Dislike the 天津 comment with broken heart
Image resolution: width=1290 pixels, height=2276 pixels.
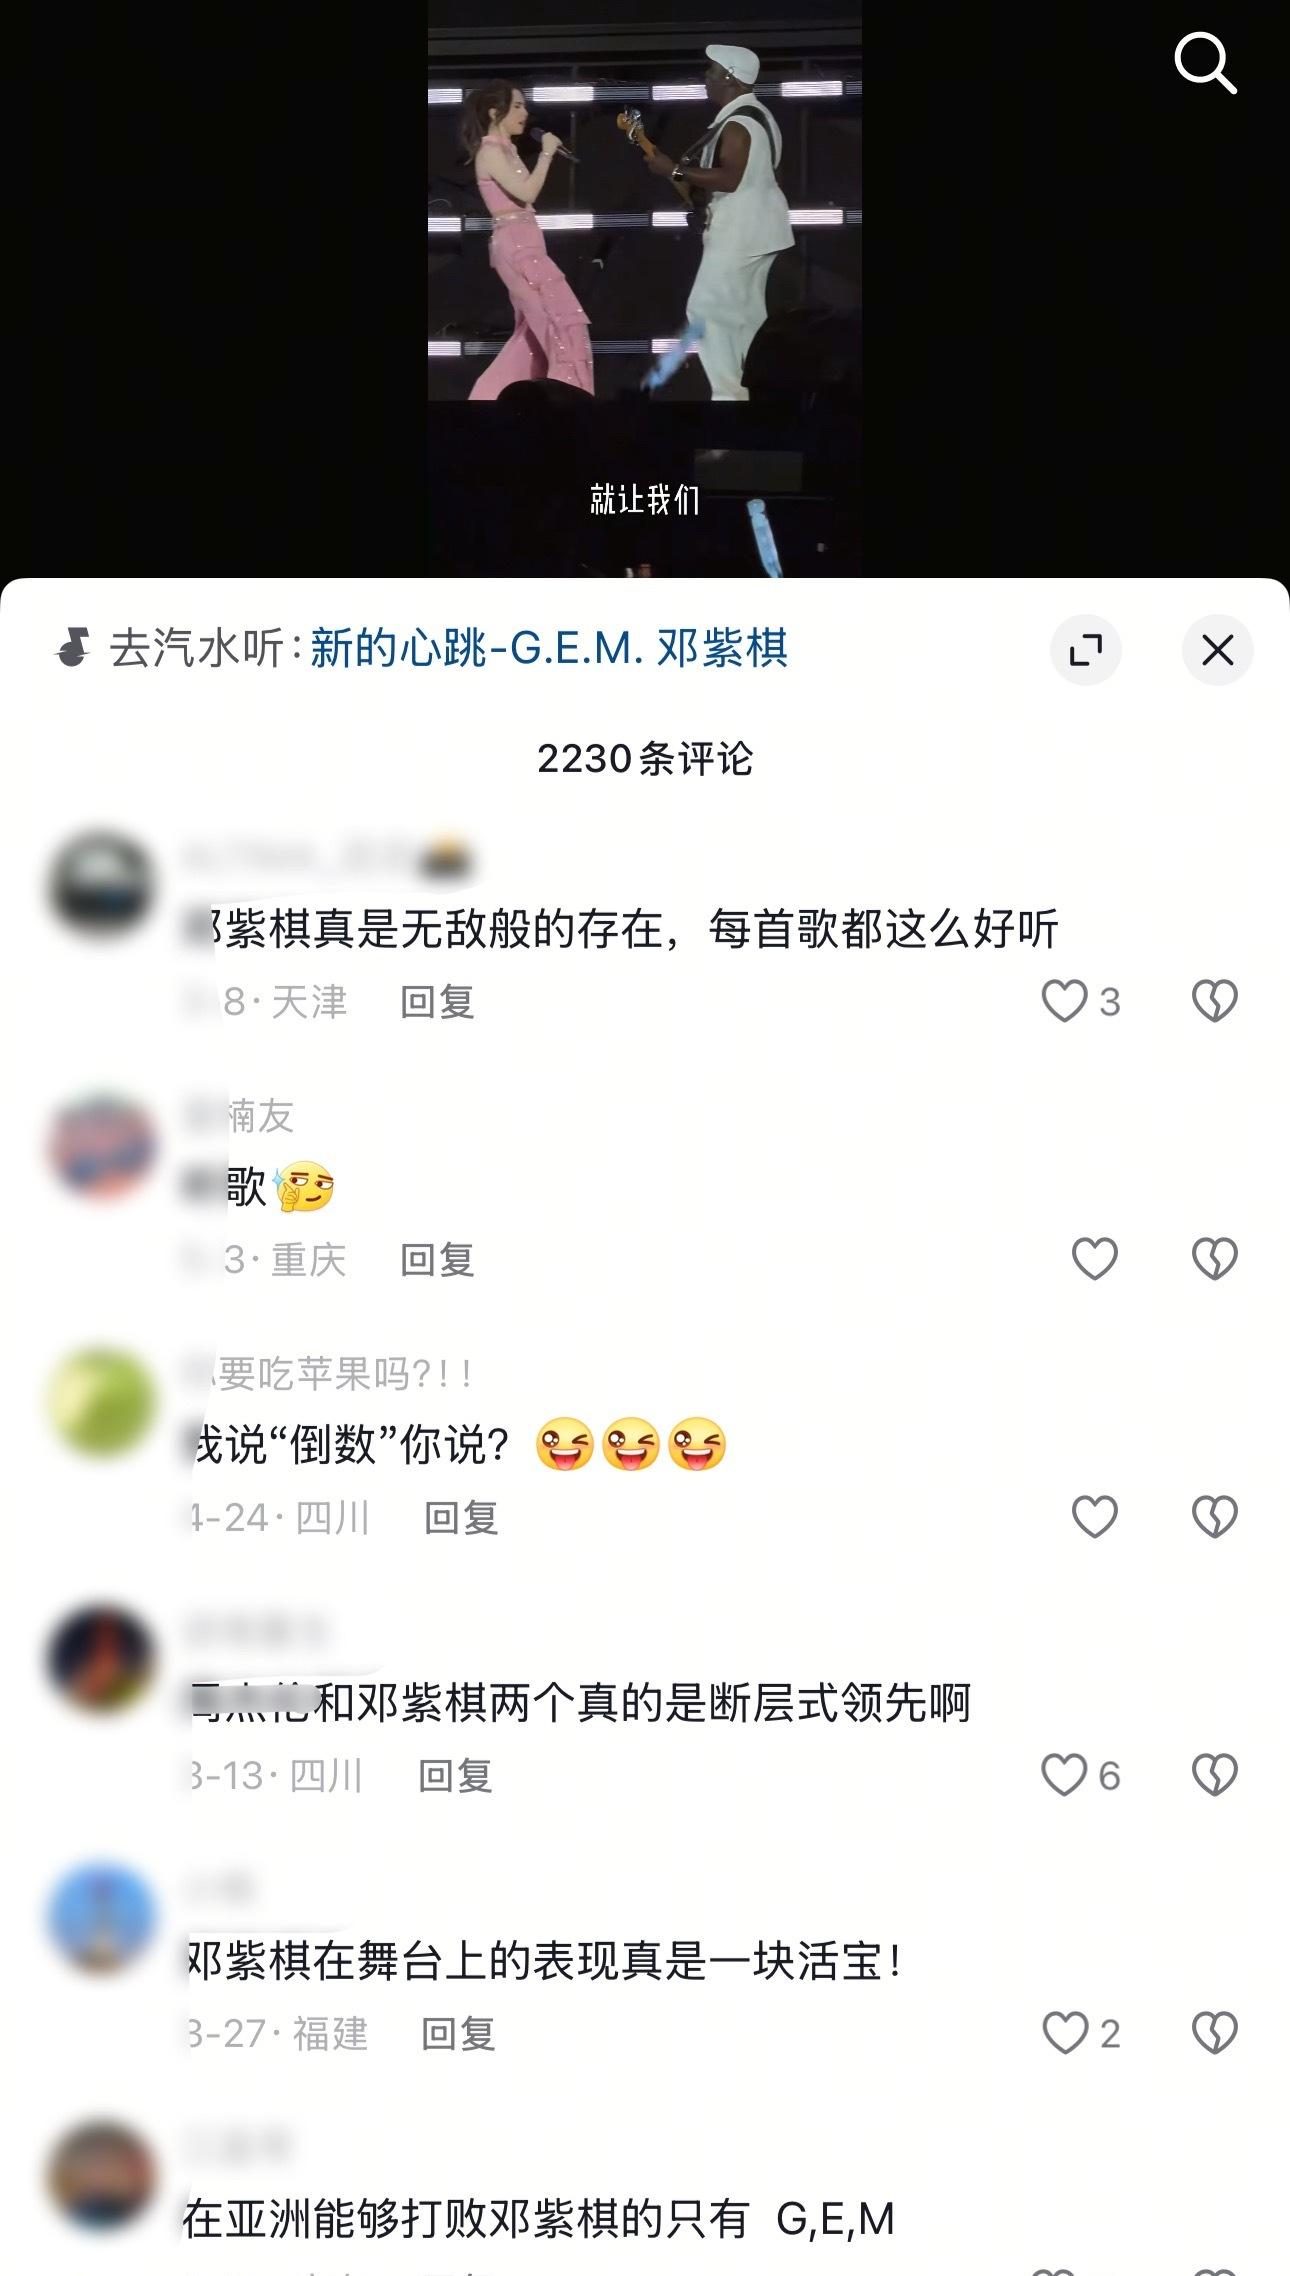(x=1215, y=1001)
